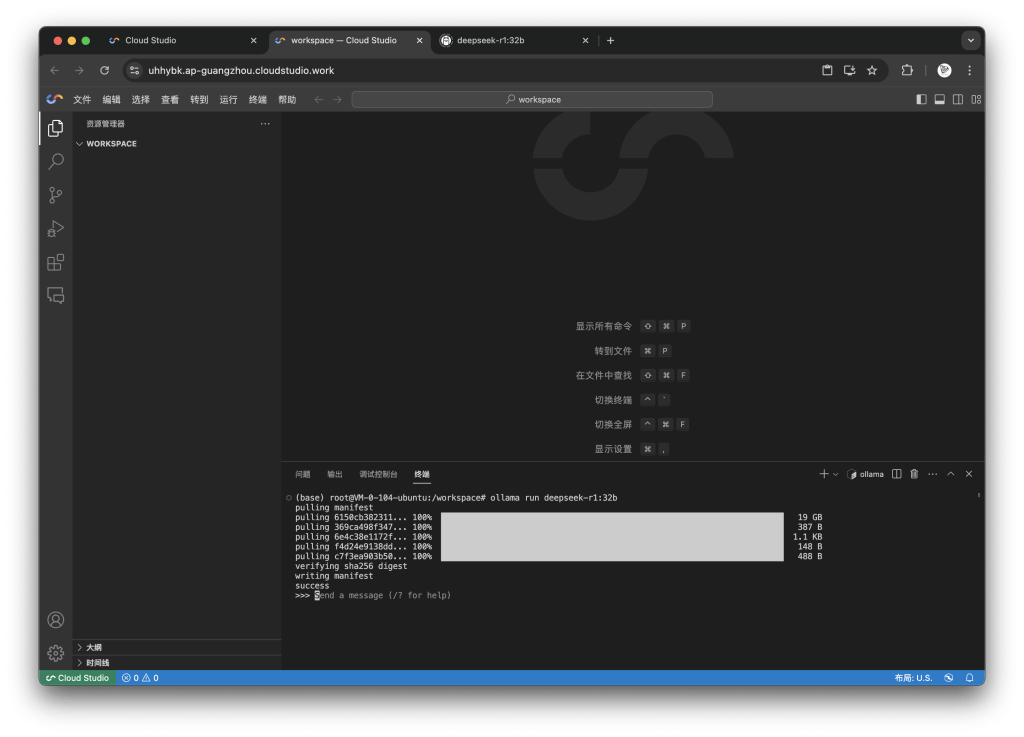
Task: Click the Cloud Studio remote status bar button
Action: 78,678
